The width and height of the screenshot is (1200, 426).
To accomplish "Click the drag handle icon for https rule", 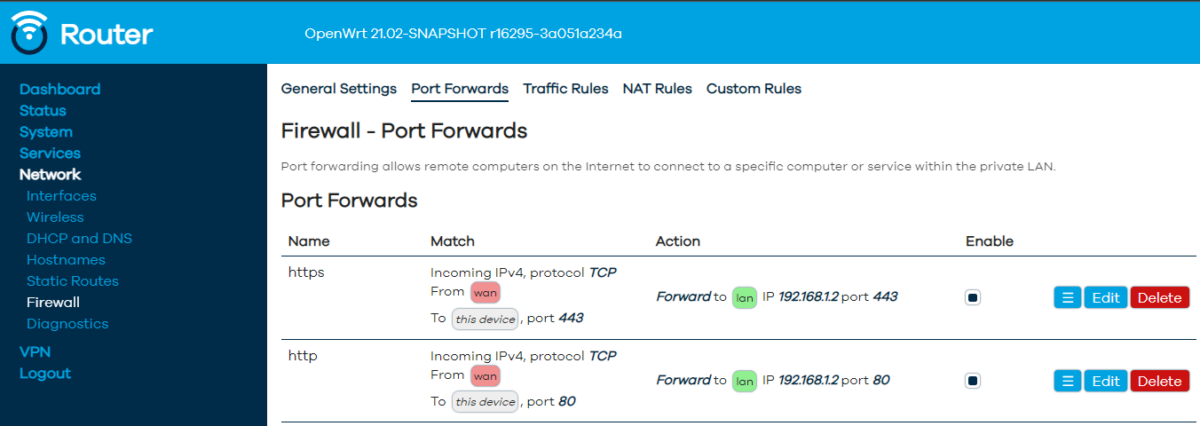I will 1067,297.
